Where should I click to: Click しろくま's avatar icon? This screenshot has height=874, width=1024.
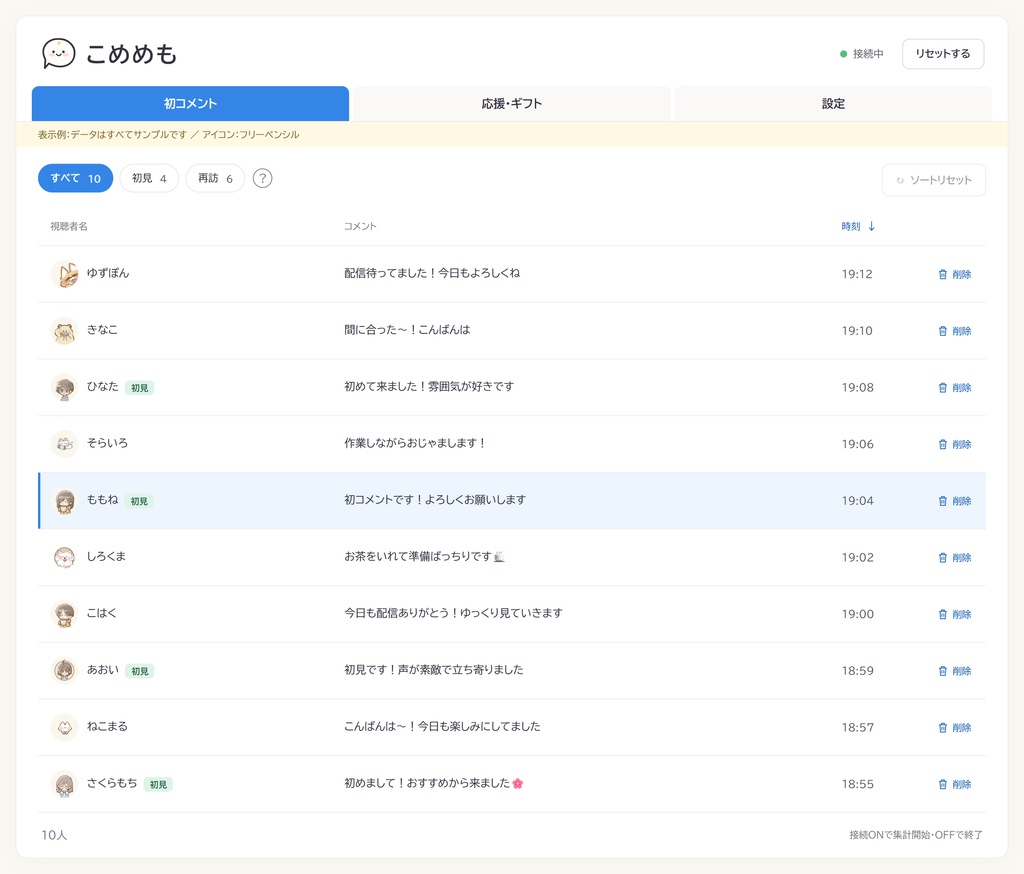(x=65, y=557)
